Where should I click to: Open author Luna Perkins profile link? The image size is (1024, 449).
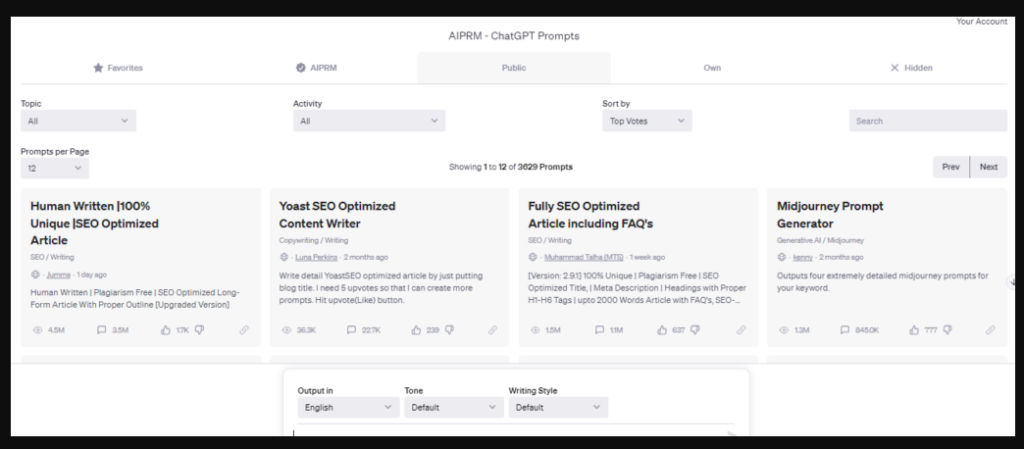click(x=315, y=257)
